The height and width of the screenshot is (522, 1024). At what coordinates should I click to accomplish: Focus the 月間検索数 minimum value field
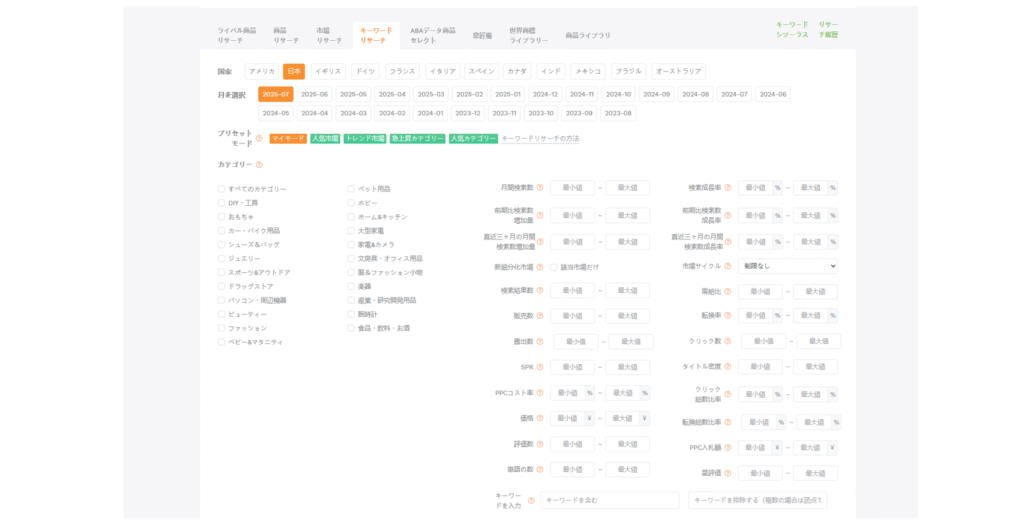click(572, 188)
